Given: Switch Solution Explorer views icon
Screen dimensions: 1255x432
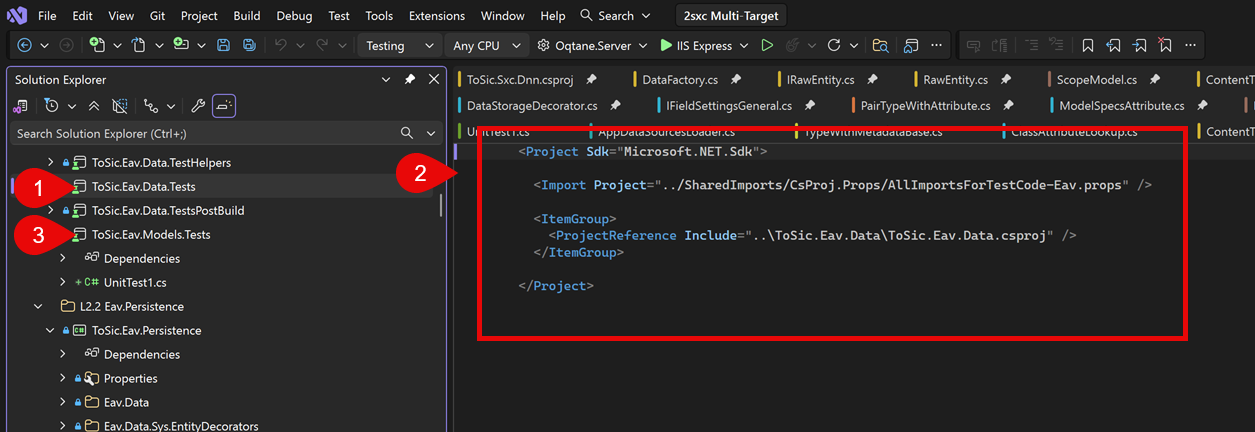Looking at the screenshot, I should pyautogui.click(x=21, y=105).
